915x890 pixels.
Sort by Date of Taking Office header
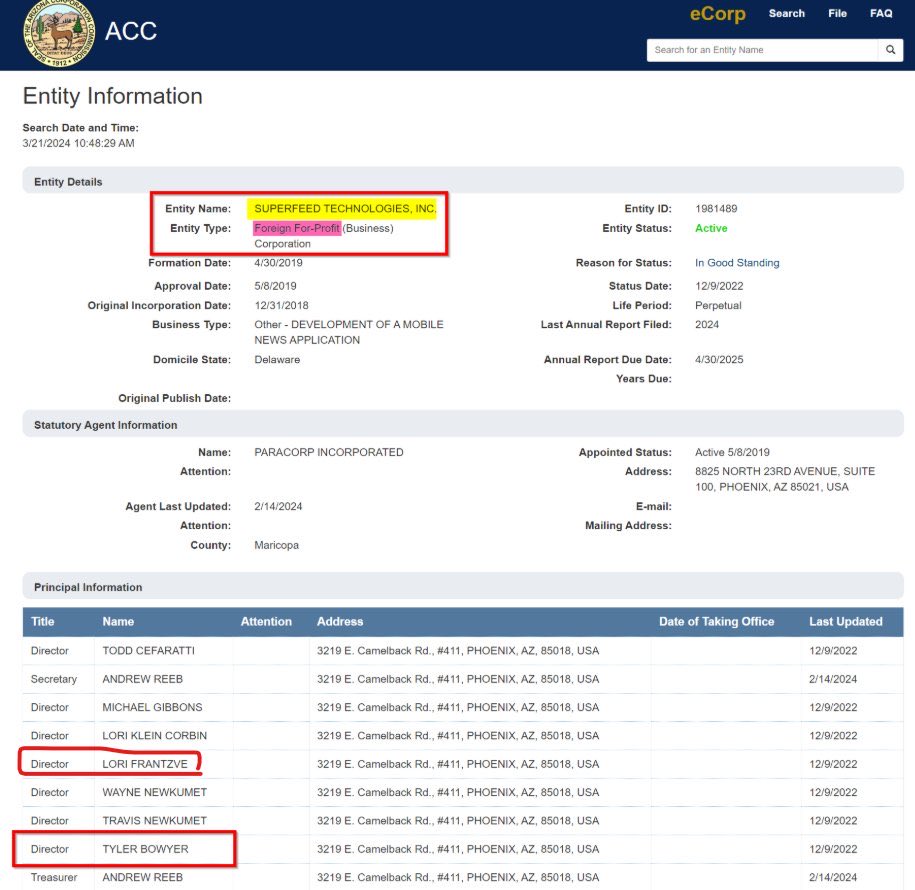point(716,622)
